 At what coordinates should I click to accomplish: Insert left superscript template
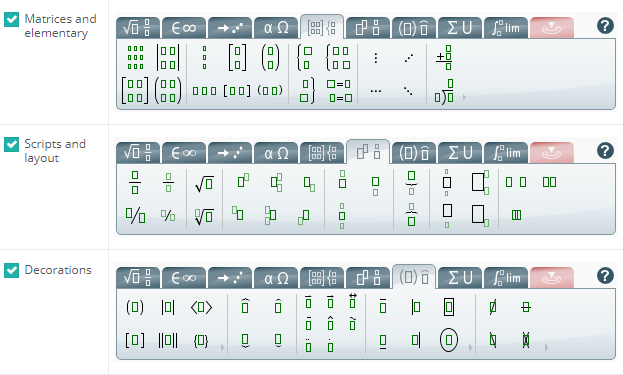tap(238, 213)
